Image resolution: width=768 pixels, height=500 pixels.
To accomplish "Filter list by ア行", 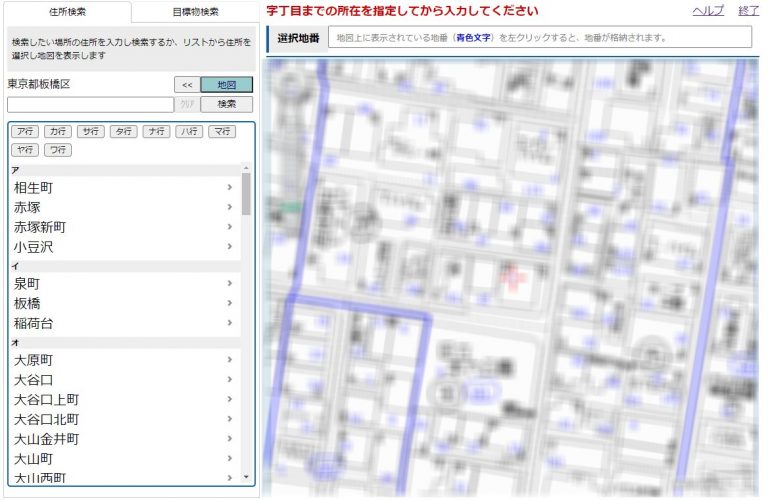I will coord(25,131).
